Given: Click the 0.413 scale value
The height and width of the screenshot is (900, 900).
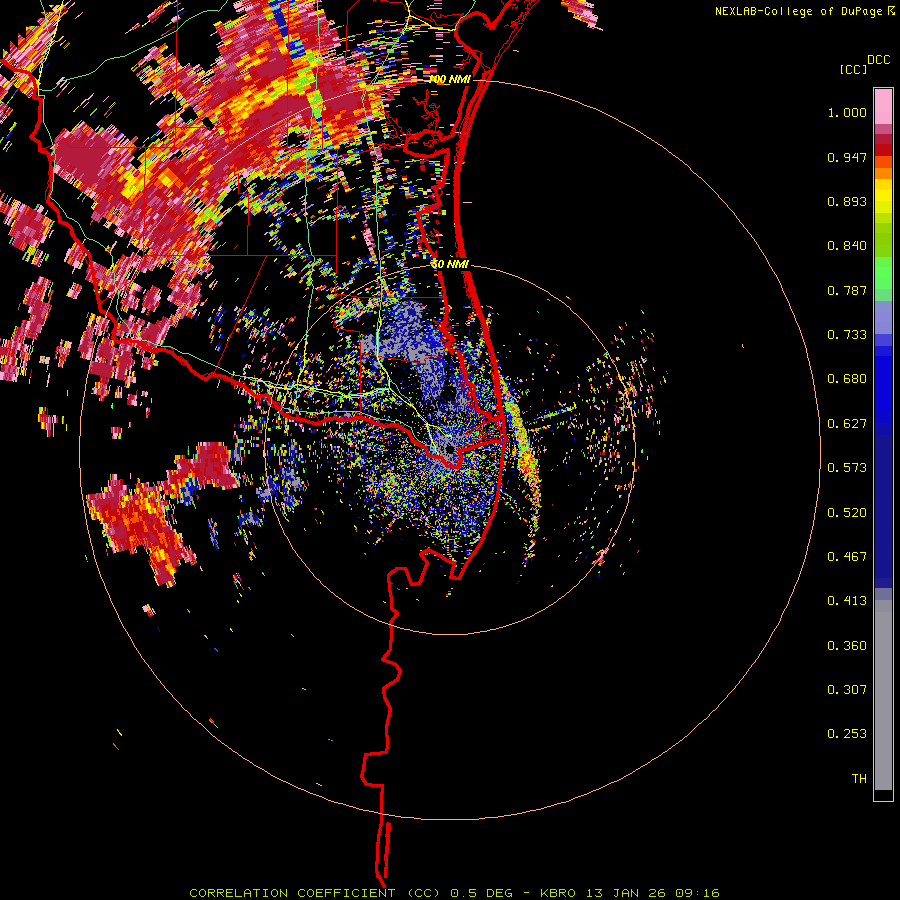Looking at the screenshot, I should point(847,601).
